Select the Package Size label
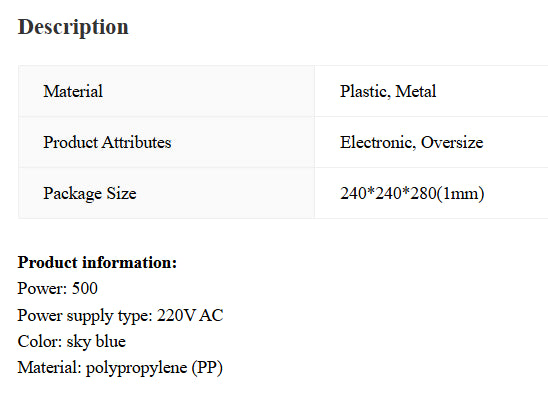This screenshot has height=395, width=548. pyautogui.click(x=90, y=194)
